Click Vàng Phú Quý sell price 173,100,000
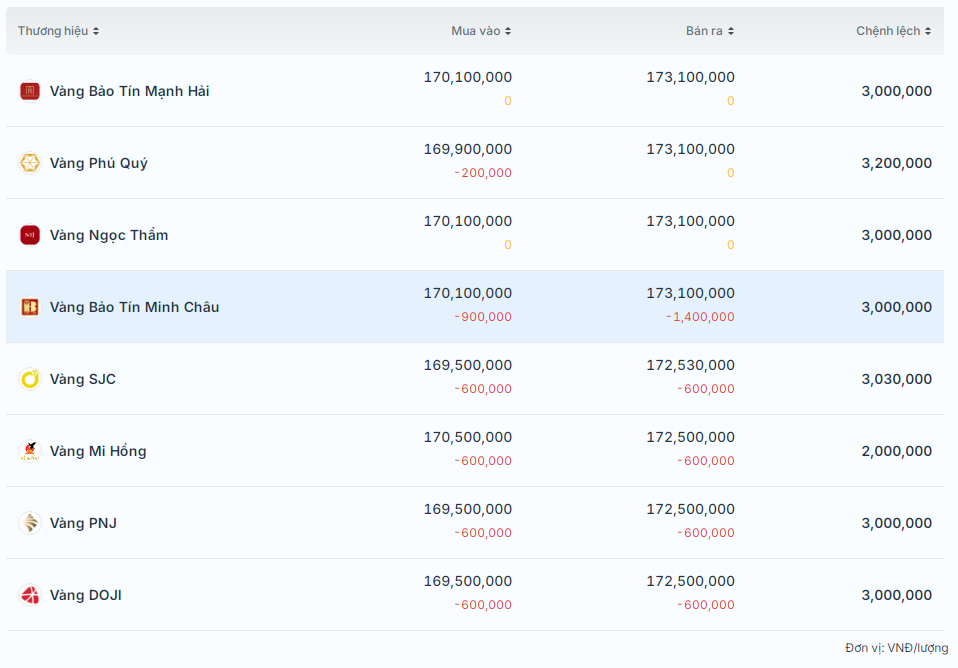 [x=690, y=149]
